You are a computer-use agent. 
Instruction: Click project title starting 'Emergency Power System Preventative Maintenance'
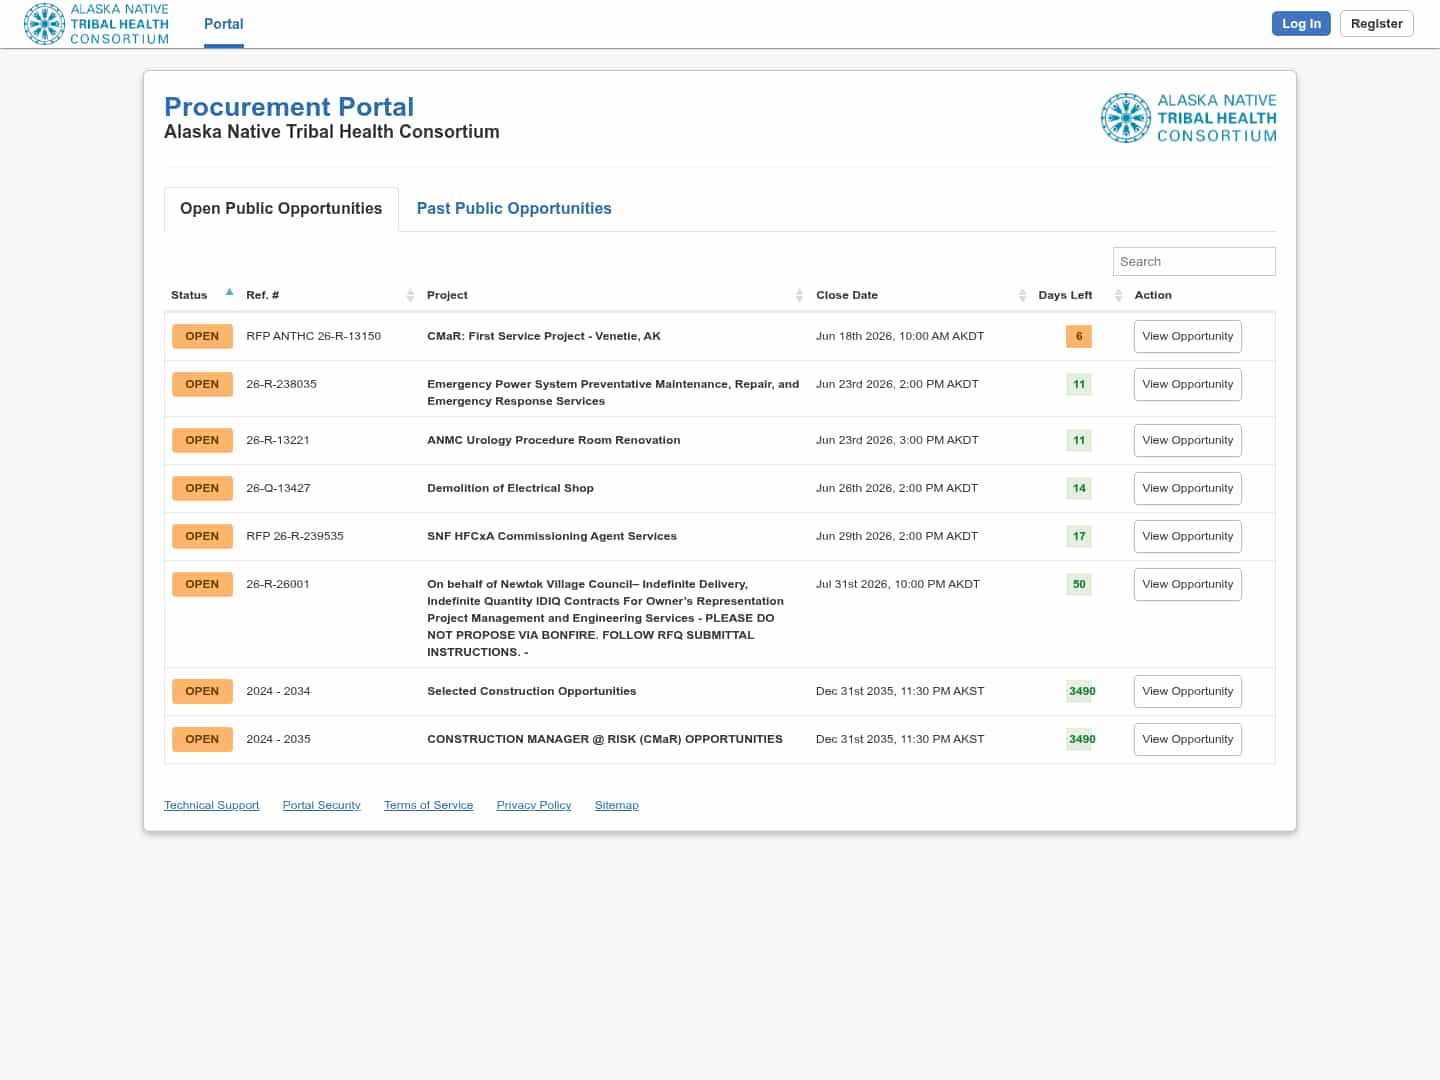tap(613, 392)
